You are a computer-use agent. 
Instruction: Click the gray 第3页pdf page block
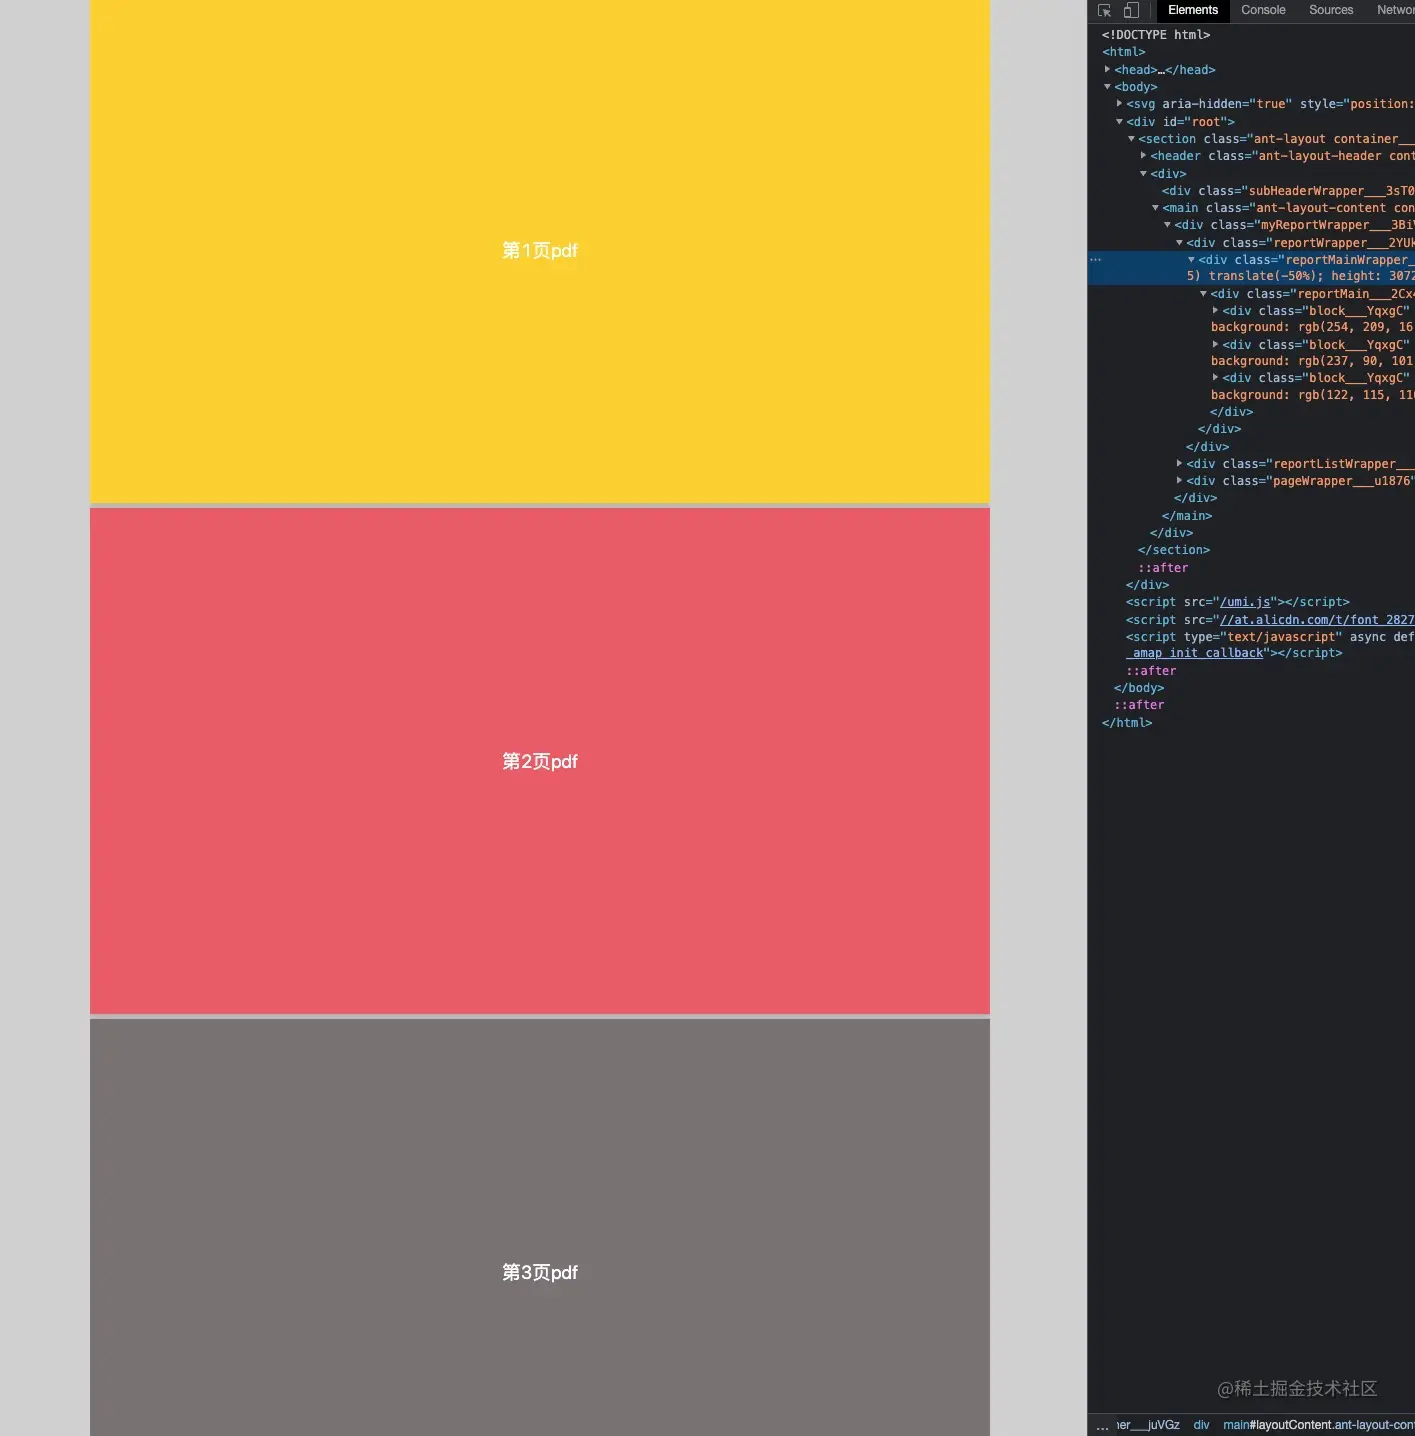pyautogui.click(x=540, y=1228)
